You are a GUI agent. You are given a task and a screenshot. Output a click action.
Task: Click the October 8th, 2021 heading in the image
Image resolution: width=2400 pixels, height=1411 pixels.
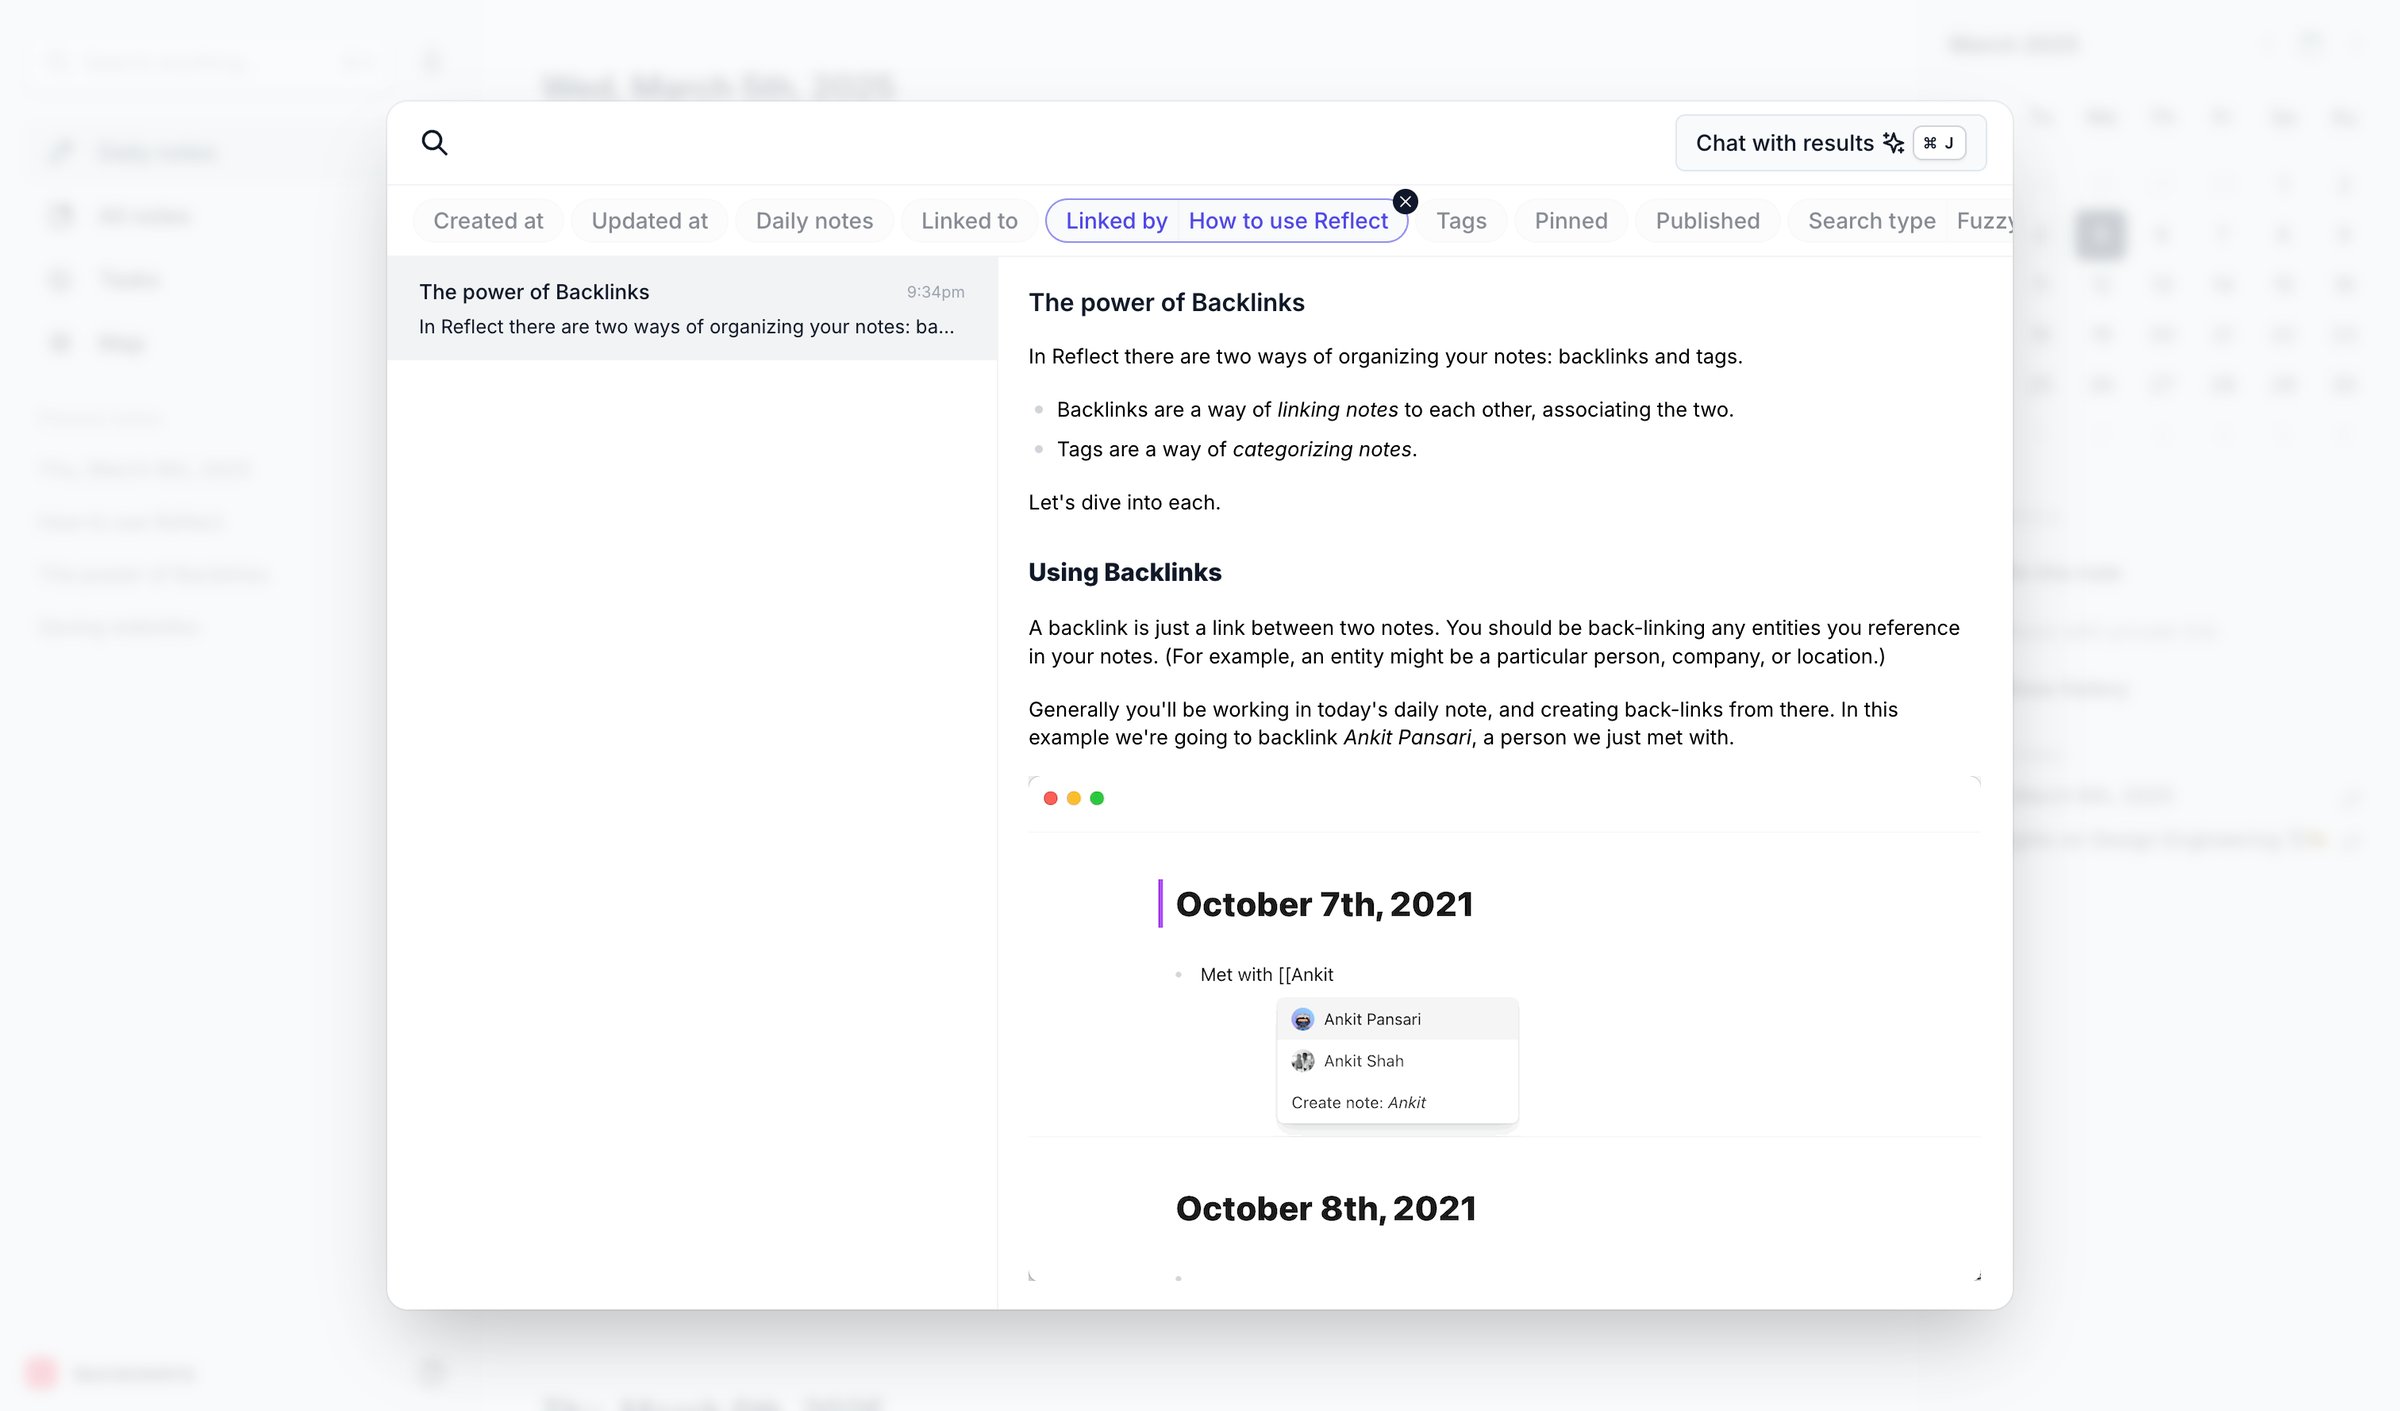pos(1326,1209)
